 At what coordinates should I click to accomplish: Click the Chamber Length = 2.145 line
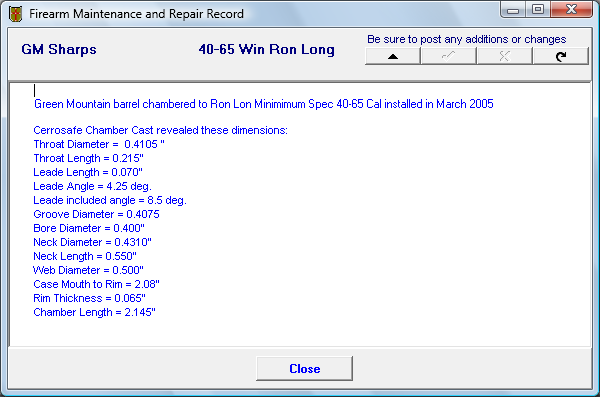click(x=94, y=312)
